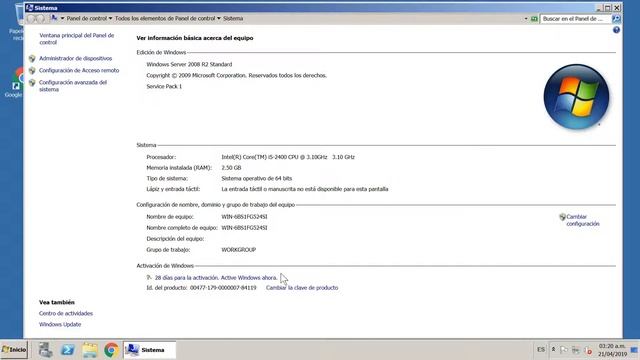Click shield icon beside Cambiar configuración

coord(562,217)
